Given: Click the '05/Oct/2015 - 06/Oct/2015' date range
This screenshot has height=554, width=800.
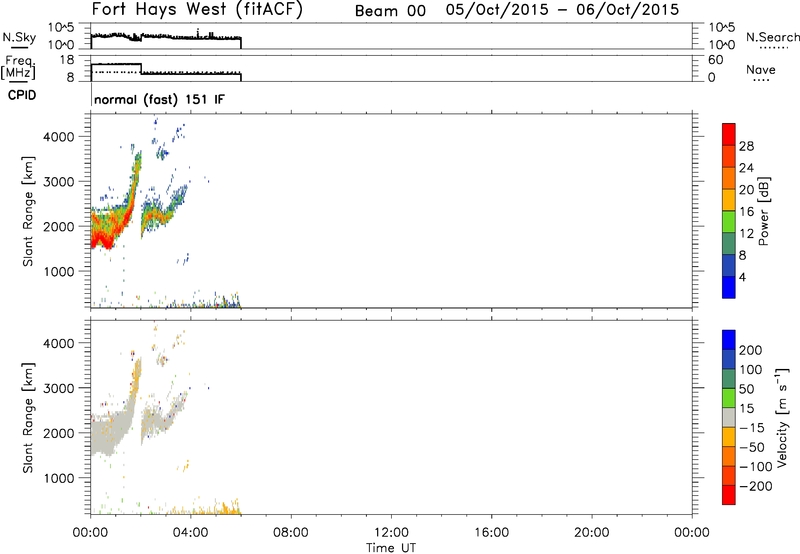Looking at the screenshot, I should pyautogui.click(x=562, y=10).
